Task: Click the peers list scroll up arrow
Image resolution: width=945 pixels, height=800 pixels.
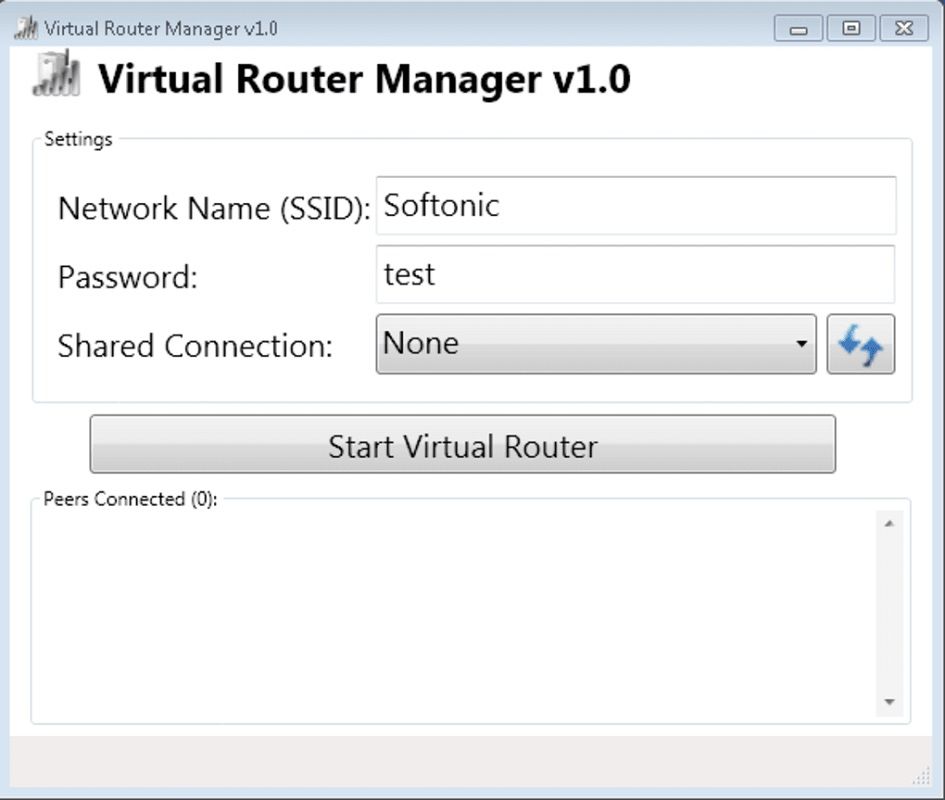Action: 889,523
